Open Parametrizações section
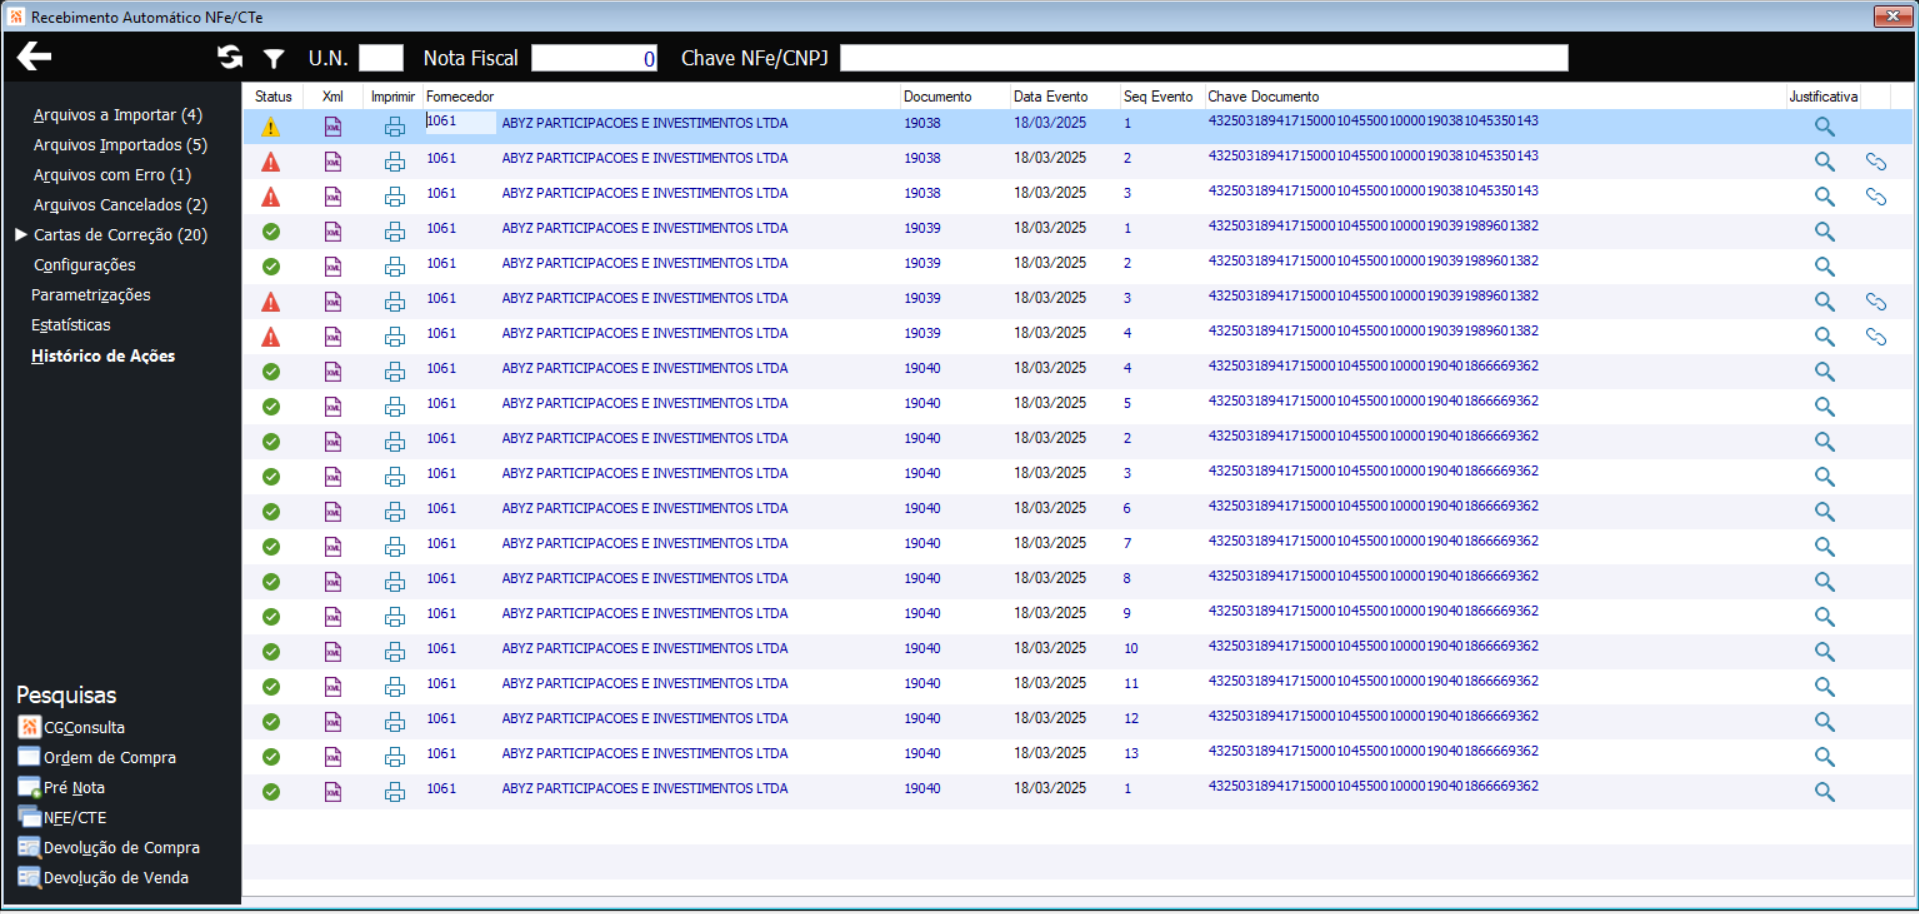Viewport: 1919px width, 914px height. tap(91, 295)
